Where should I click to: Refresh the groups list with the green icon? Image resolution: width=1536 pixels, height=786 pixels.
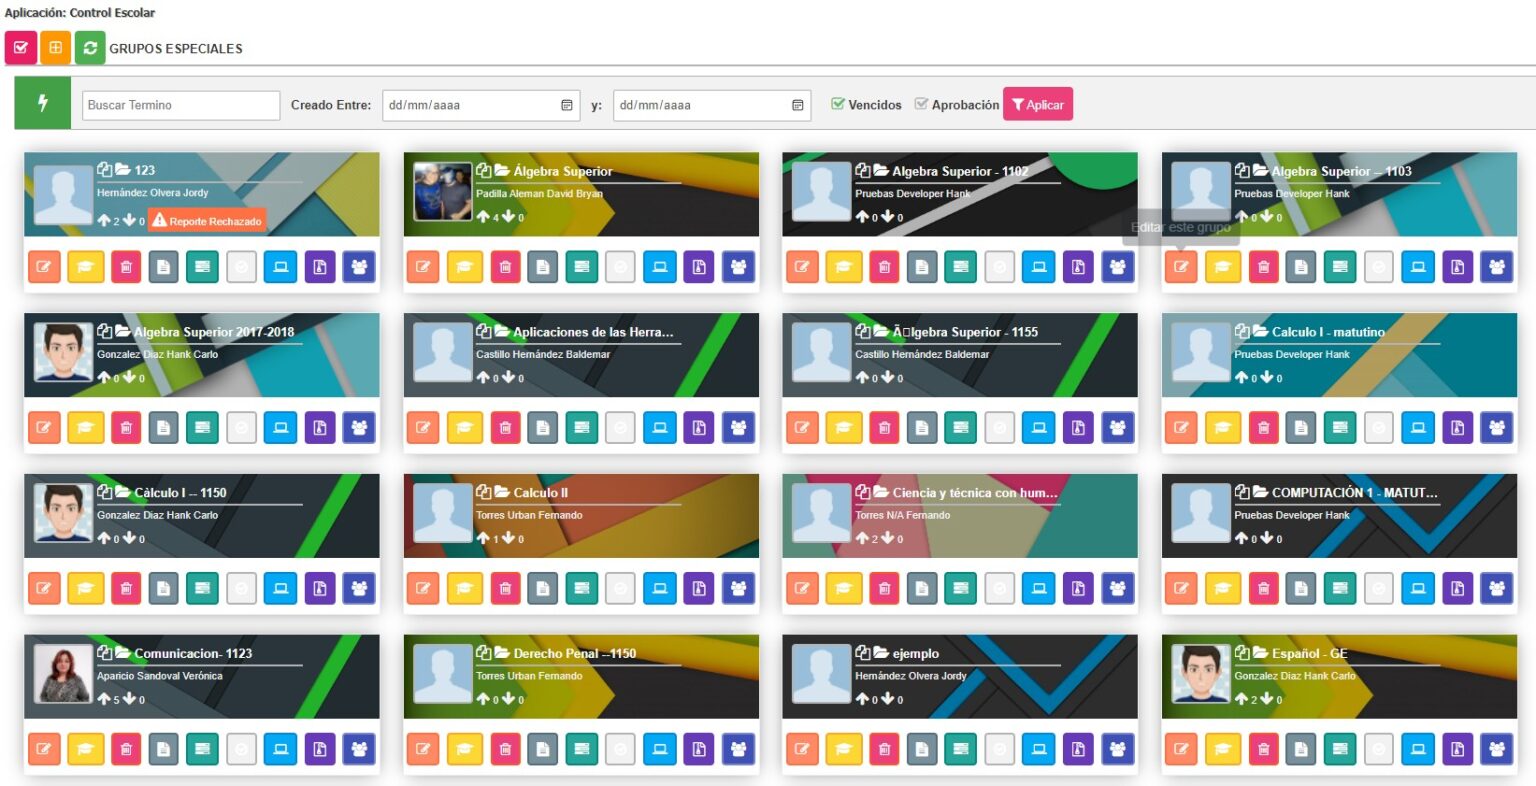(x=91, y=47)
